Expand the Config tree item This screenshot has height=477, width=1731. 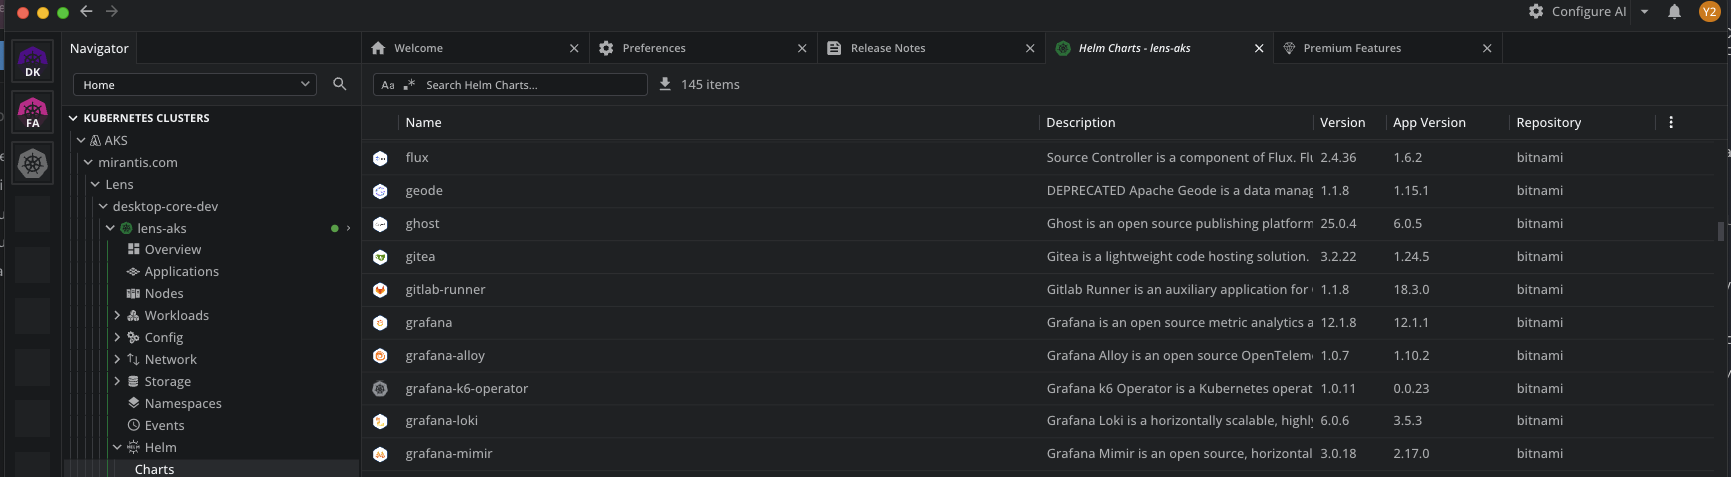pos(117,337)
